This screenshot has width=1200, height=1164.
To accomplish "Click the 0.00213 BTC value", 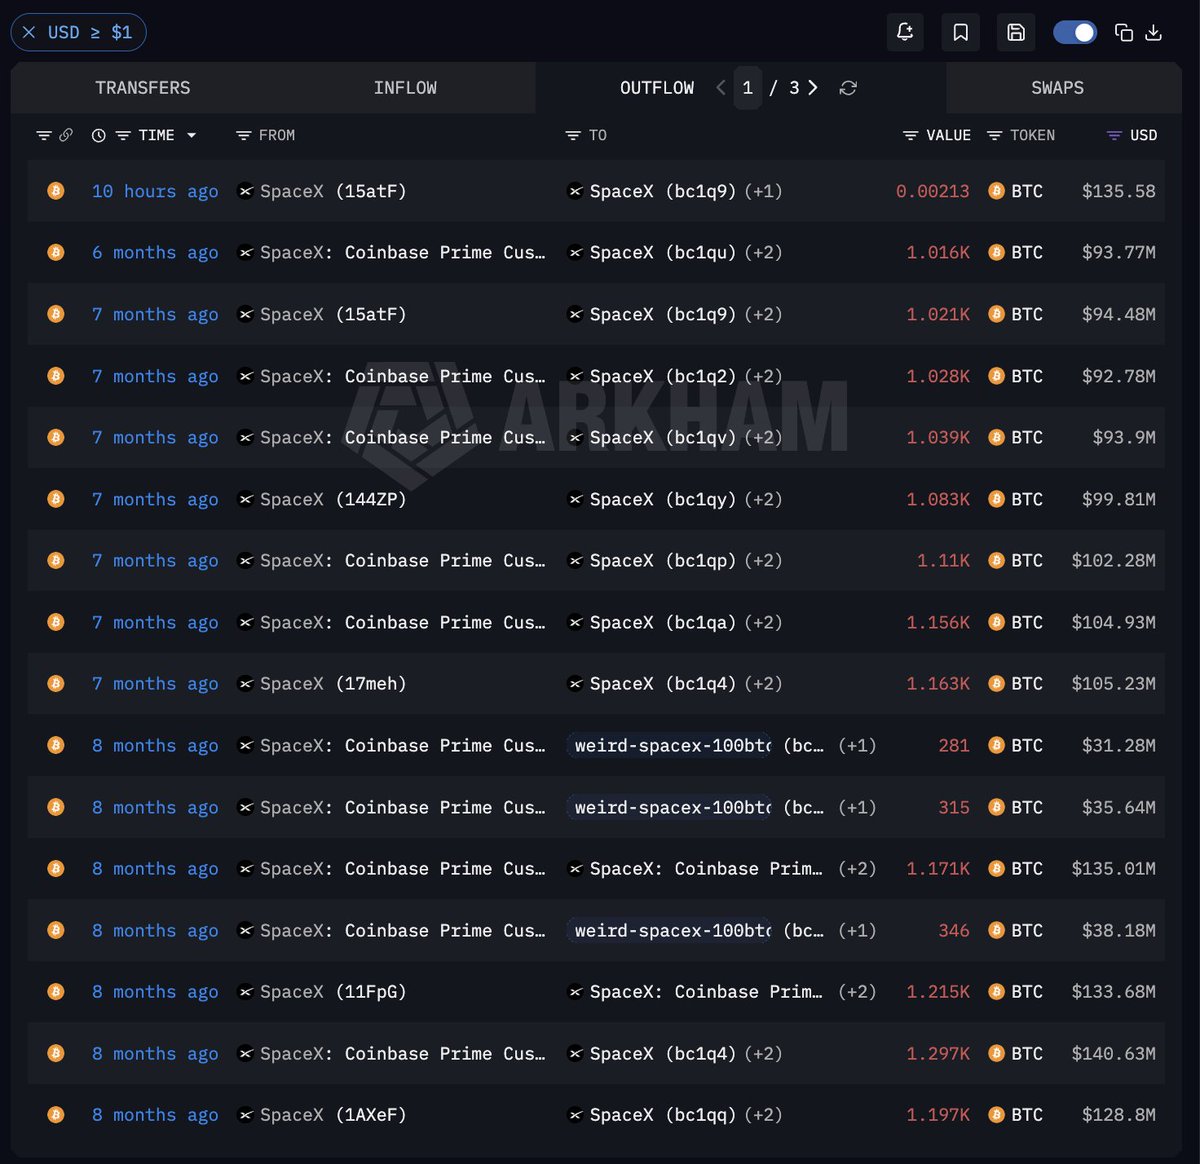I will [x=932, y=191].
